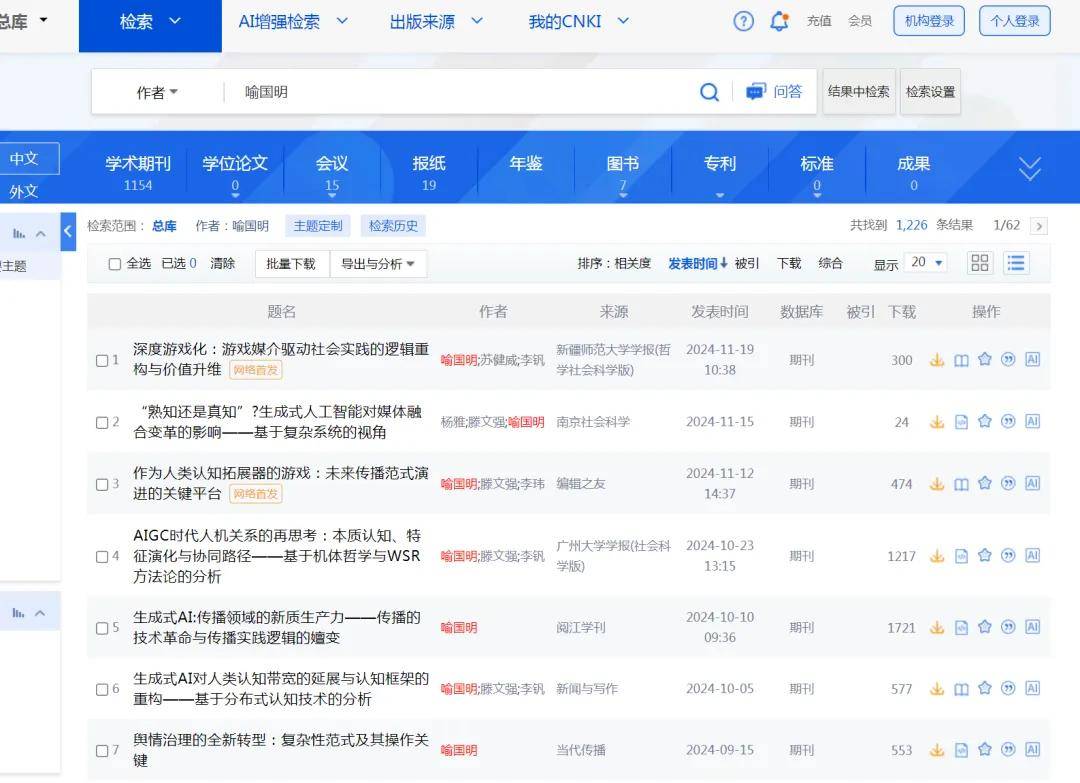Collapse the left sidebar panel
The width and height of the screenshot is (1080, 783).
click(68, 231)
